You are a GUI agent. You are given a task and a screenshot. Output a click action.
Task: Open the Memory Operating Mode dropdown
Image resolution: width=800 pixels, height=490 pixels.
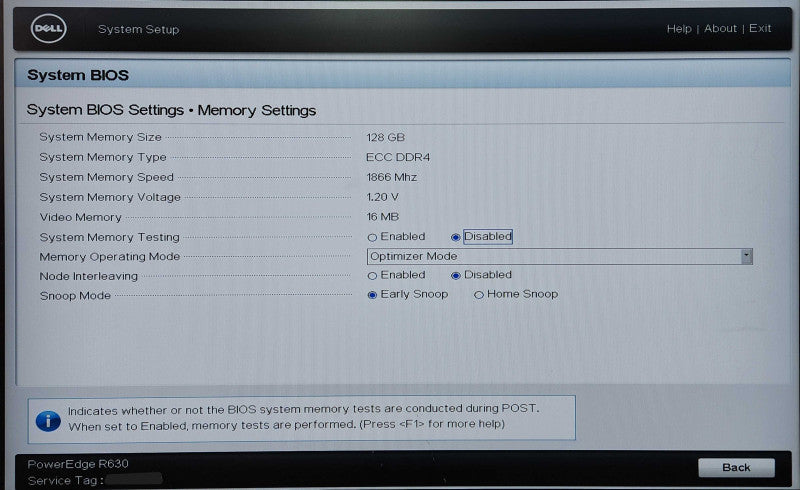point(560,256)
